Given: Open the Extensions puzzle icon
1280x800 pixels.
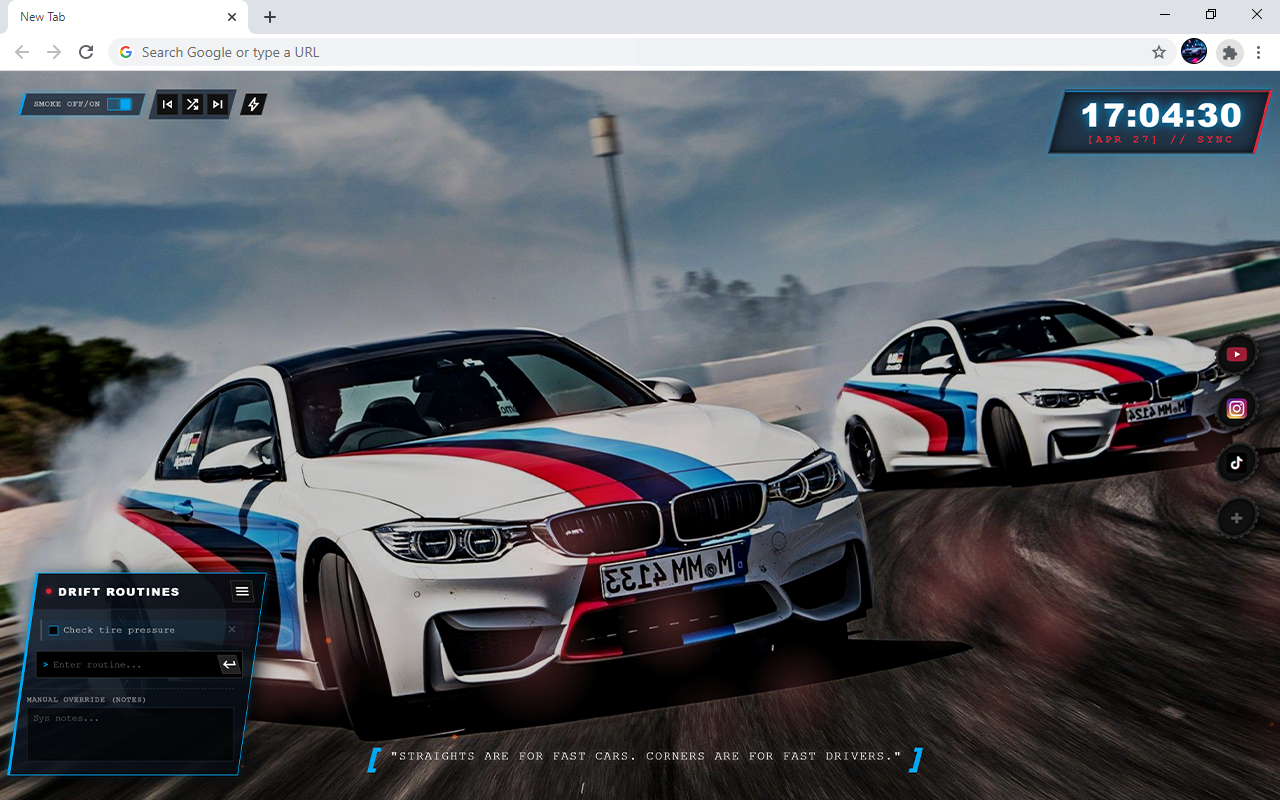Looking at the screenshot, I should click(1230, 52).
